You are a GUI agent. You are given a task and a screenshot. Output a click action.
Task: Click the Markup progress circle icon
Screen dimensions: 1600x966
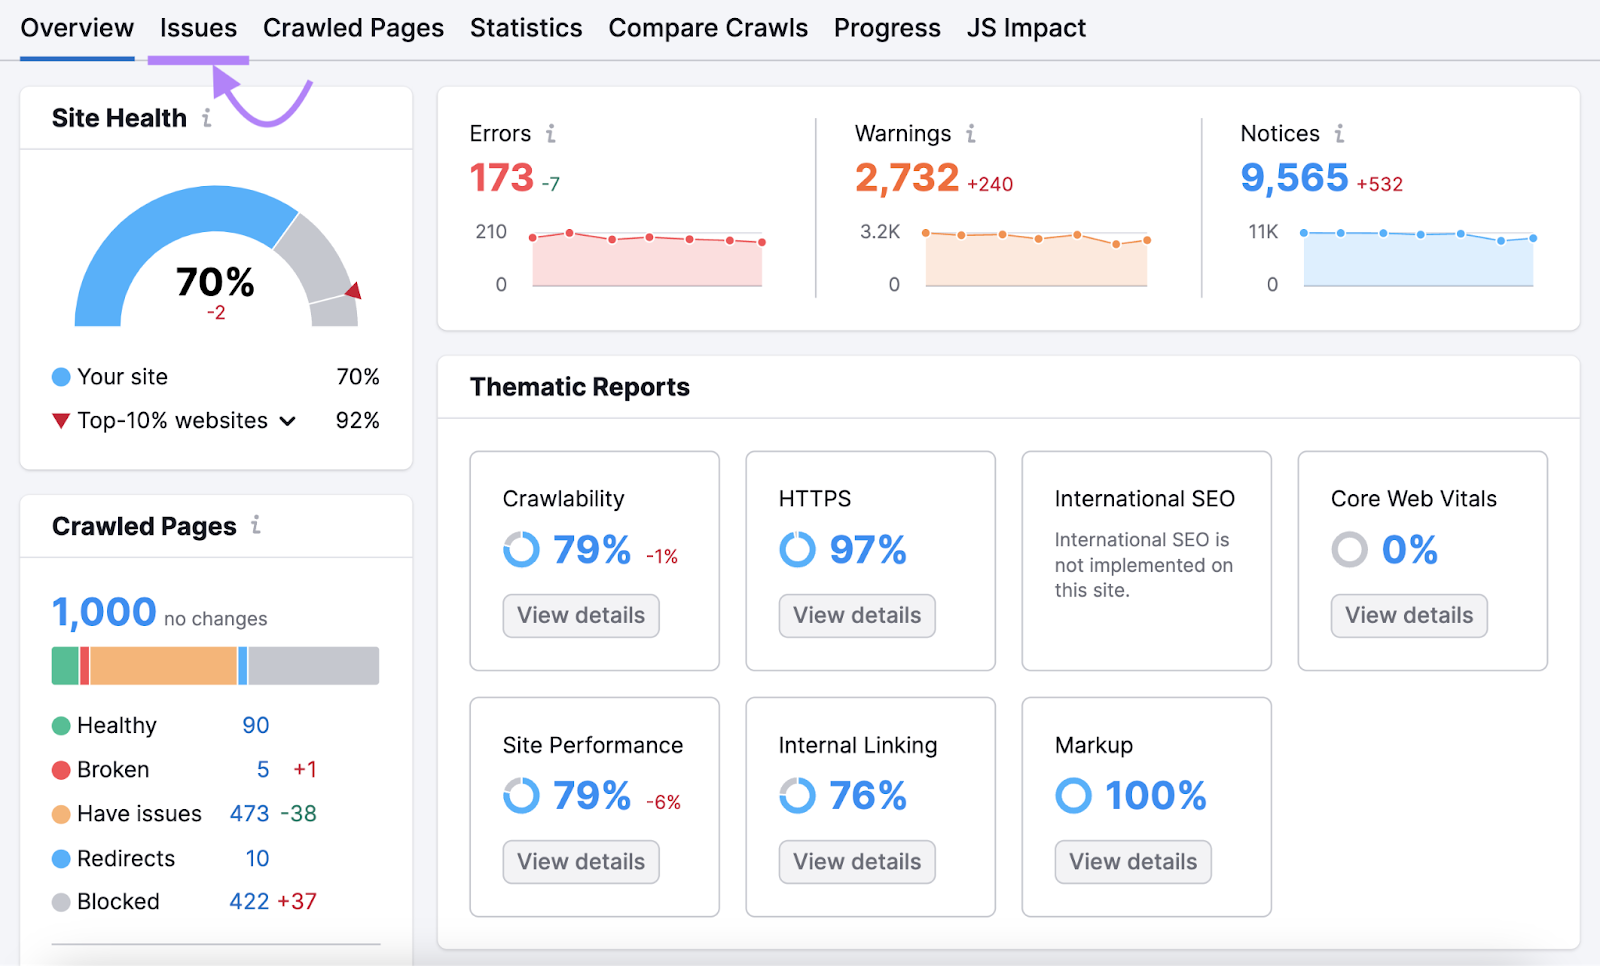[1072, 796]
